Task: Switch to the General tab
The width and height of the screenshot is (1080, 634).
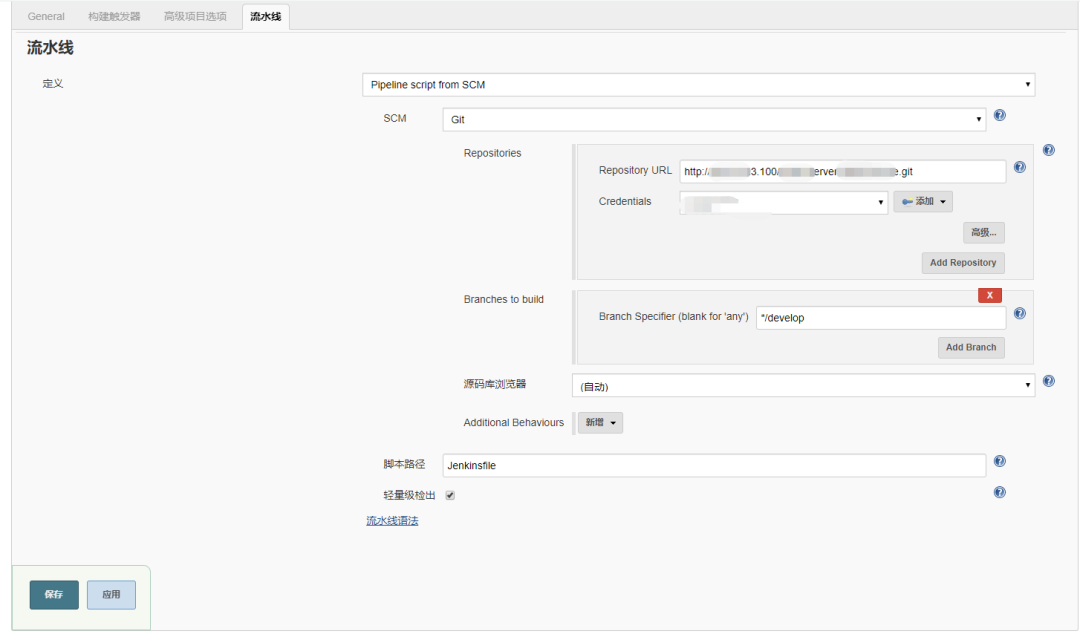Action: coord(47,17)
